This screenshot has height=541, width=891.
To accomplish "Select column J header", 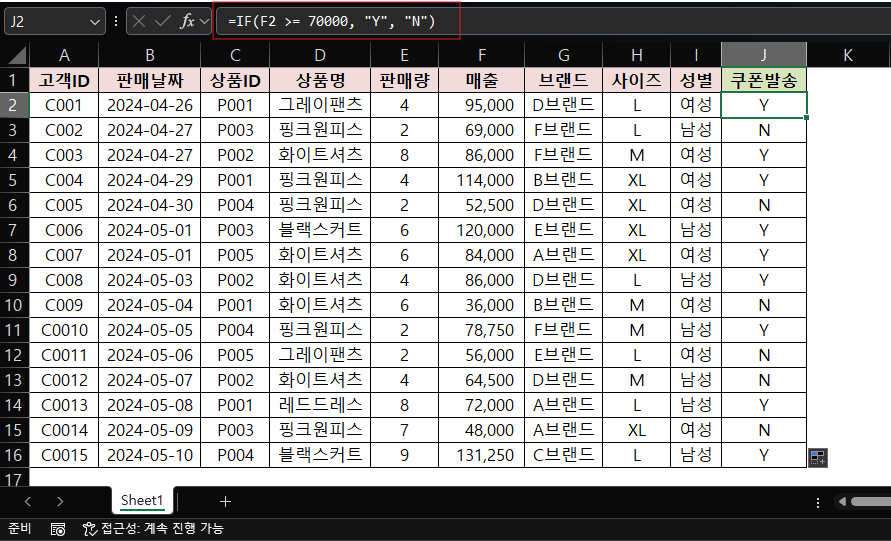I will click(764, 55).
